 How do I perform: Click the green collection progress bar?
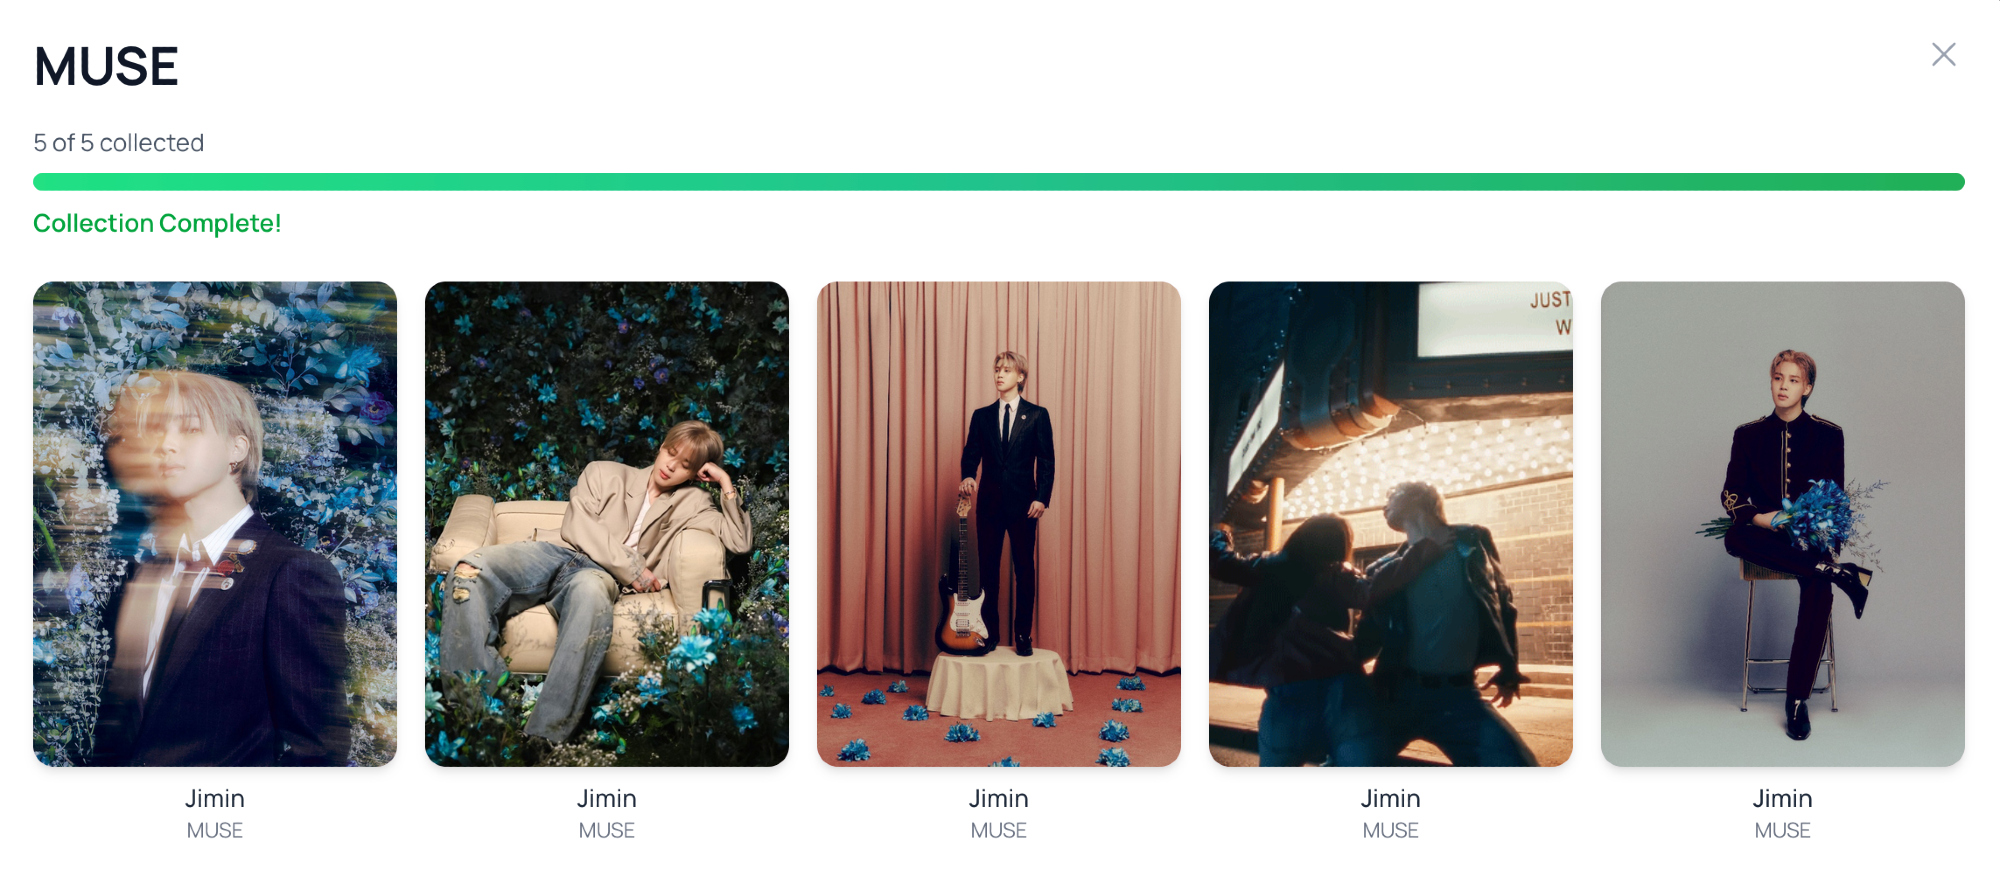click(999, 182)
